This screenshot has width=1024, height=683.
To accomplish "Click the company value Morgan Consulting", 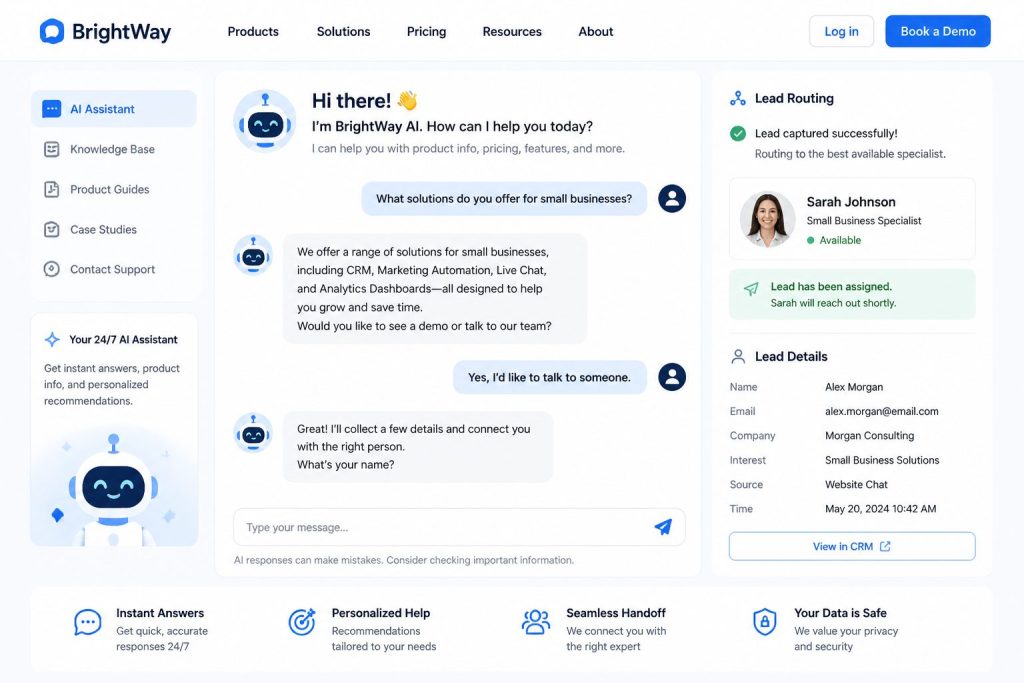I will pos(869,436).
